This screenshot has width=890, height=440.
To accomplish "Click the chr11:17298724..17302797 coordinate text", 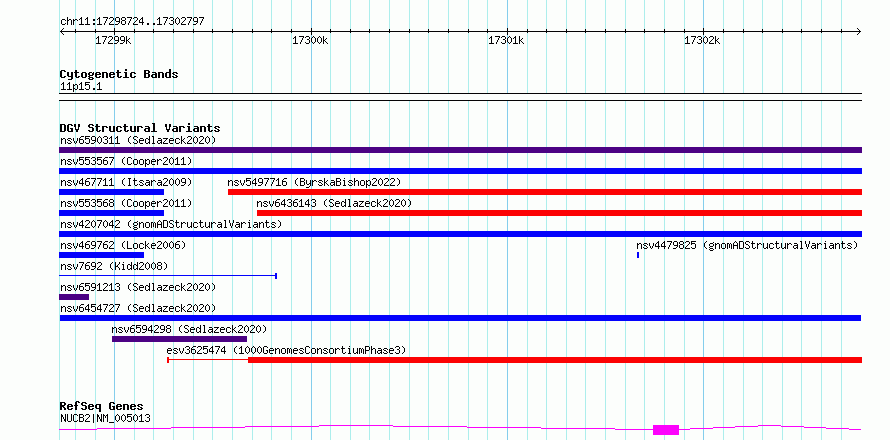I will tap(132, 22).
